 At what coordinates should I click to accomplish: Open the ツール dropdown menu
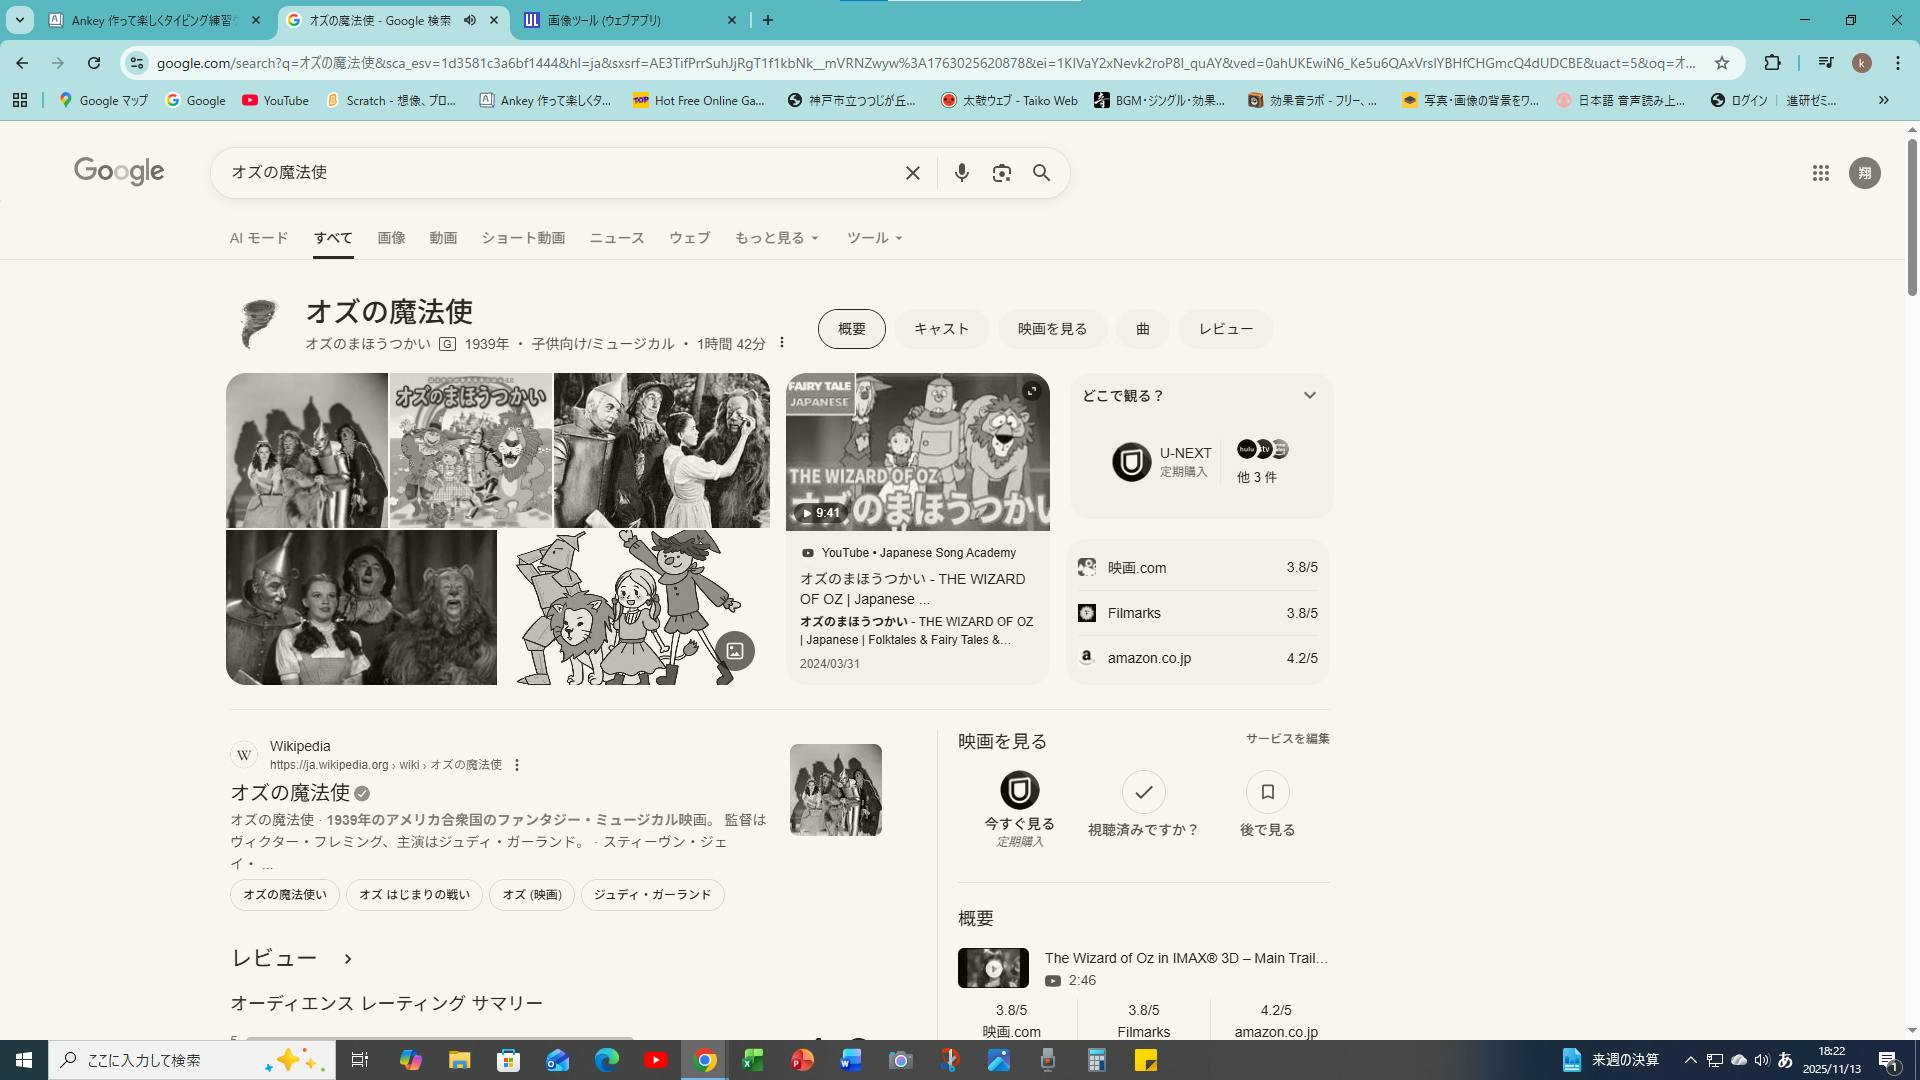pyautogui.click(x=874, y=238)
